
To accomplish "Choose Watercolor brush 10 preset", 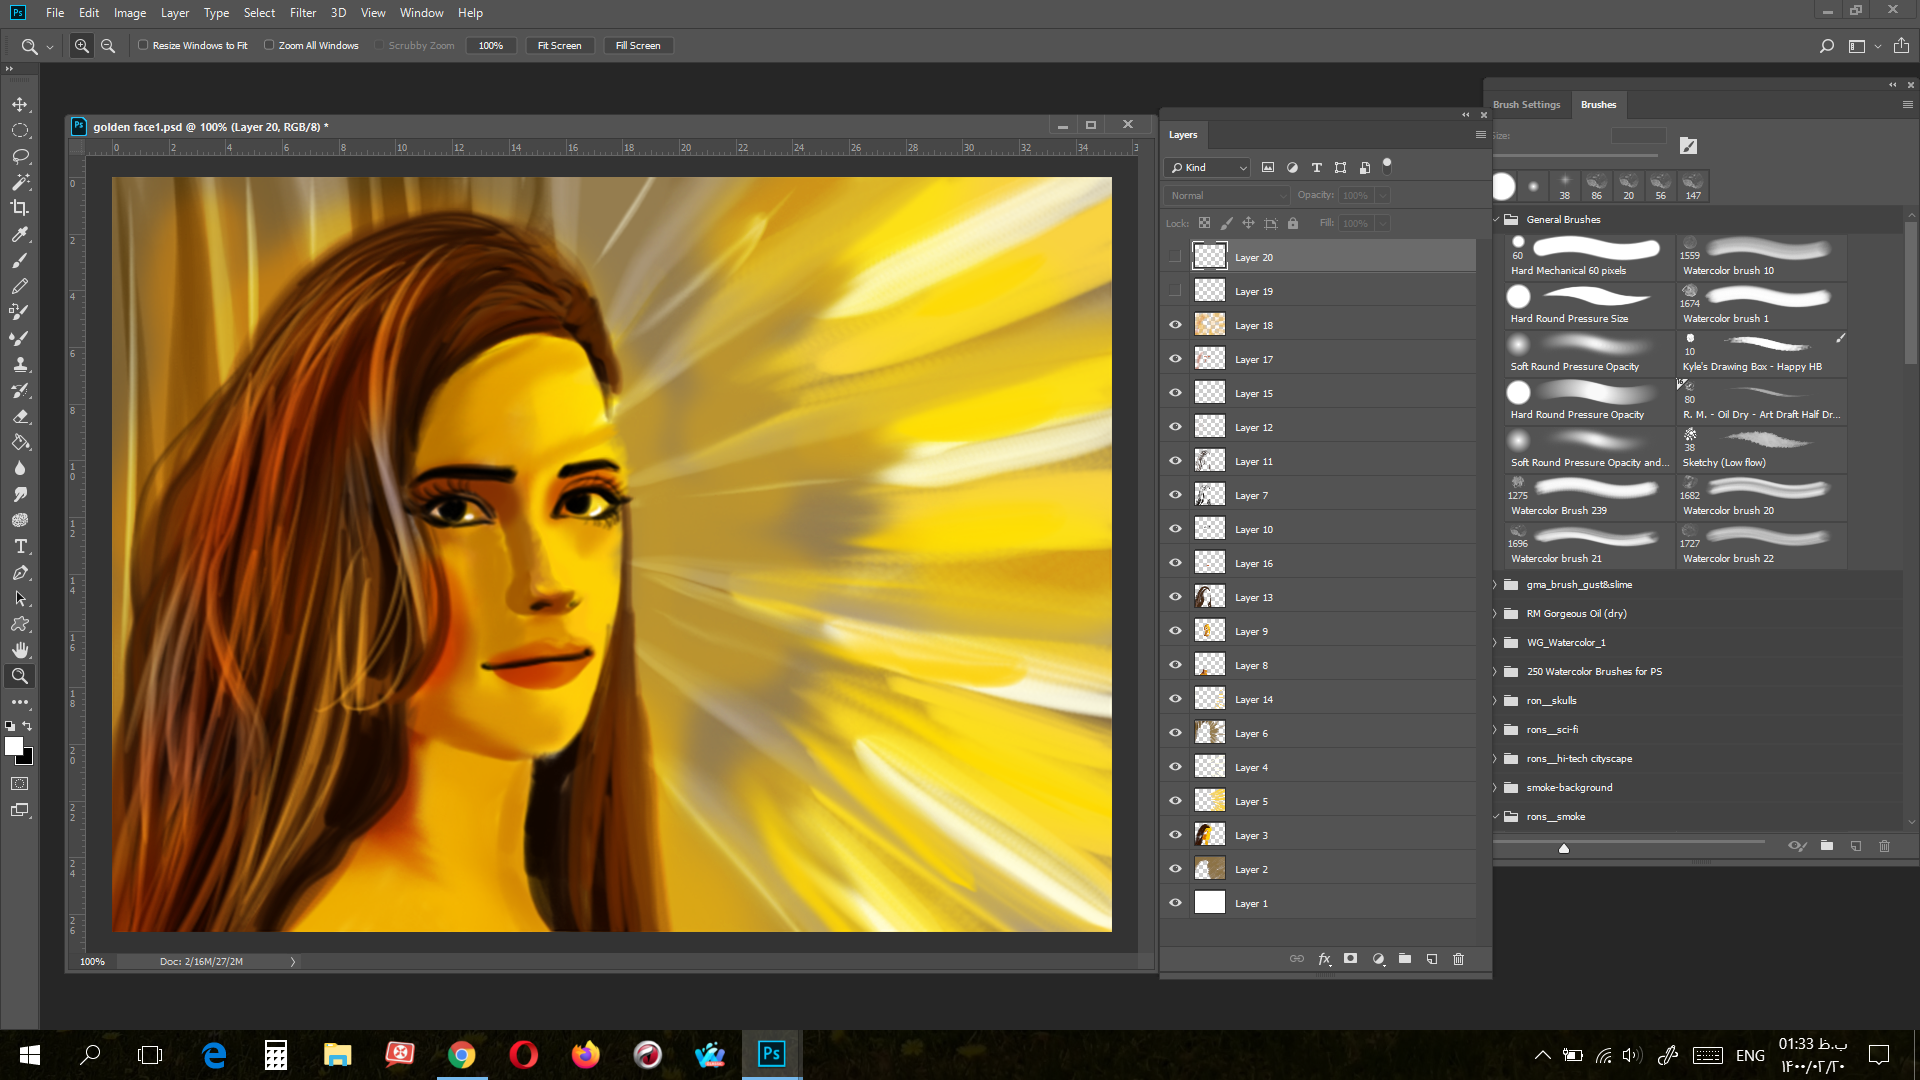I will [x=1762, y=256].
